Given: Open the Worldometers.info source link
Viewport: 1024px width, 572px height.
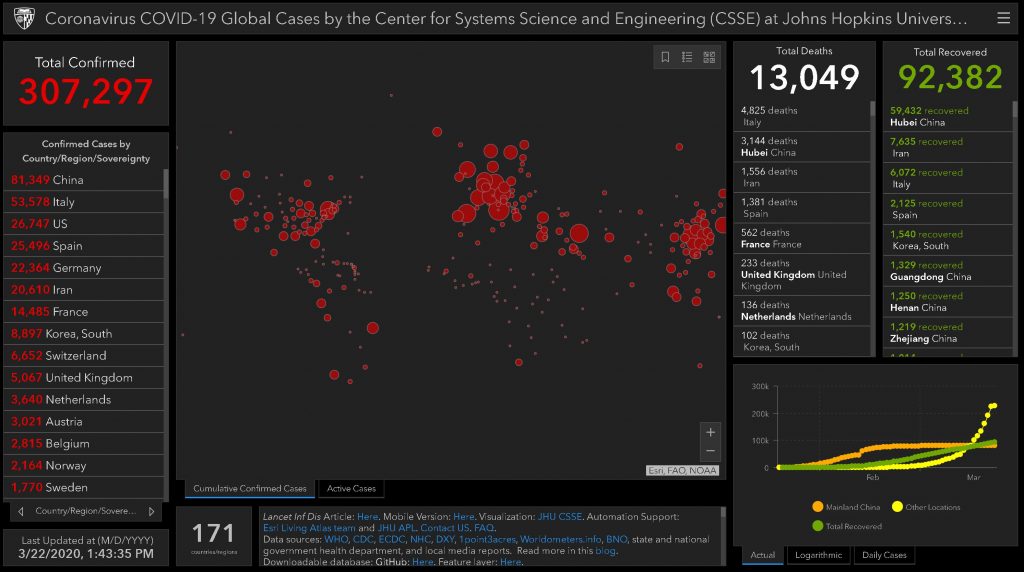Looking at the screenshot, I should [x=560, y=539].
